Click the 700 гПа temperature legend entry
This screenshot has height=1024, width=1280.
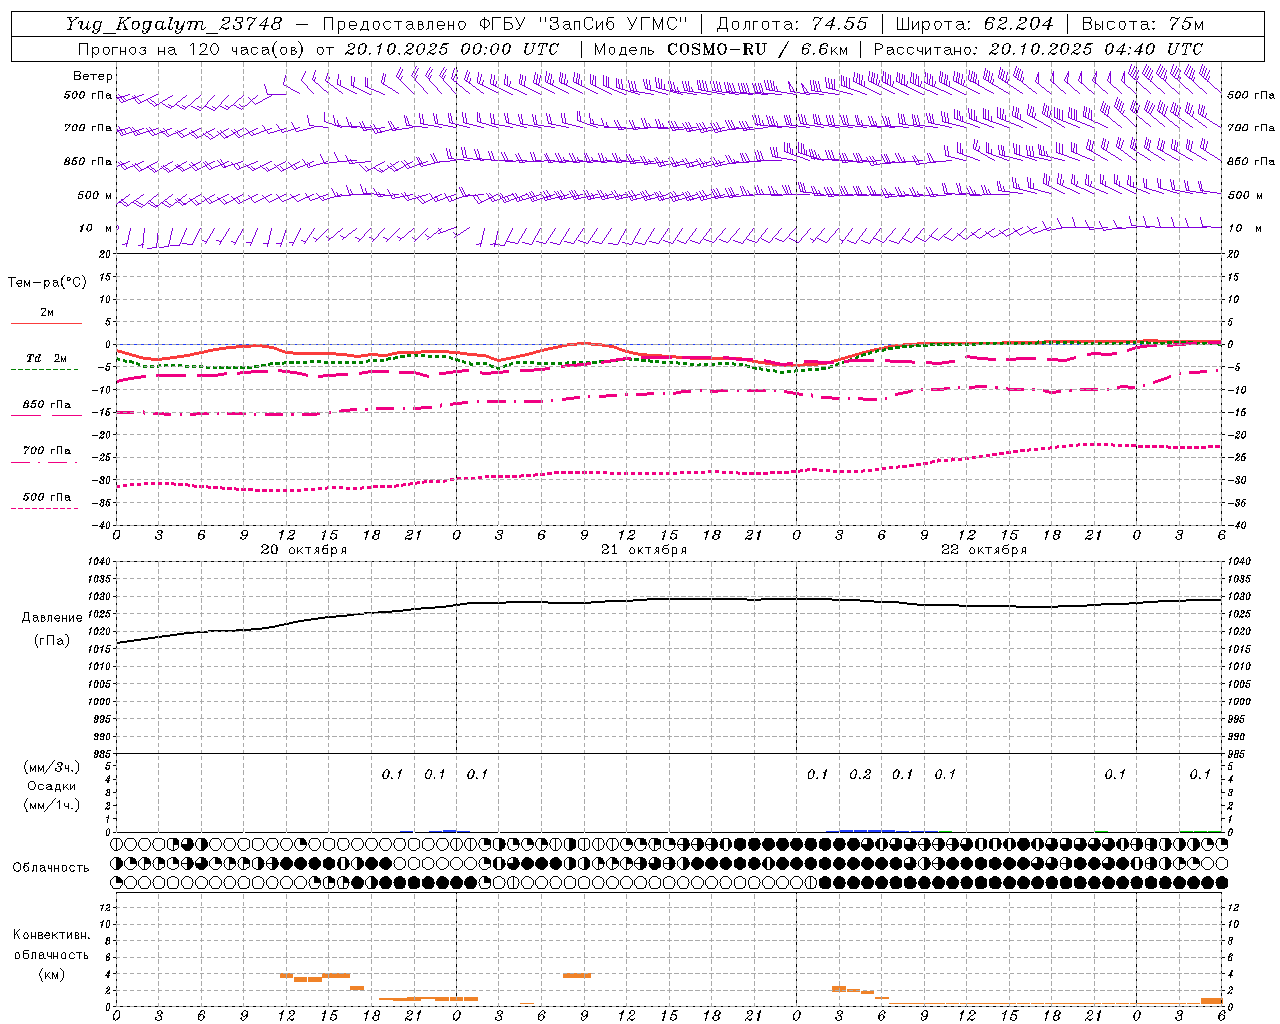click(x=47, y=451)
